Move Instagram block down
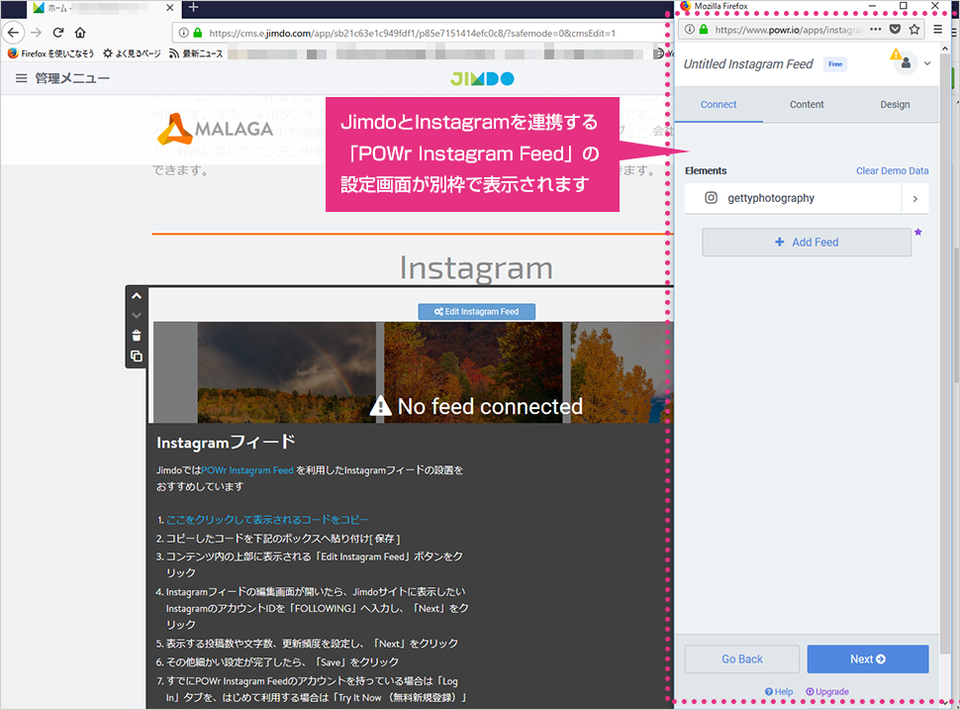This screenshot has height=710, width=960. pos(137,316)
